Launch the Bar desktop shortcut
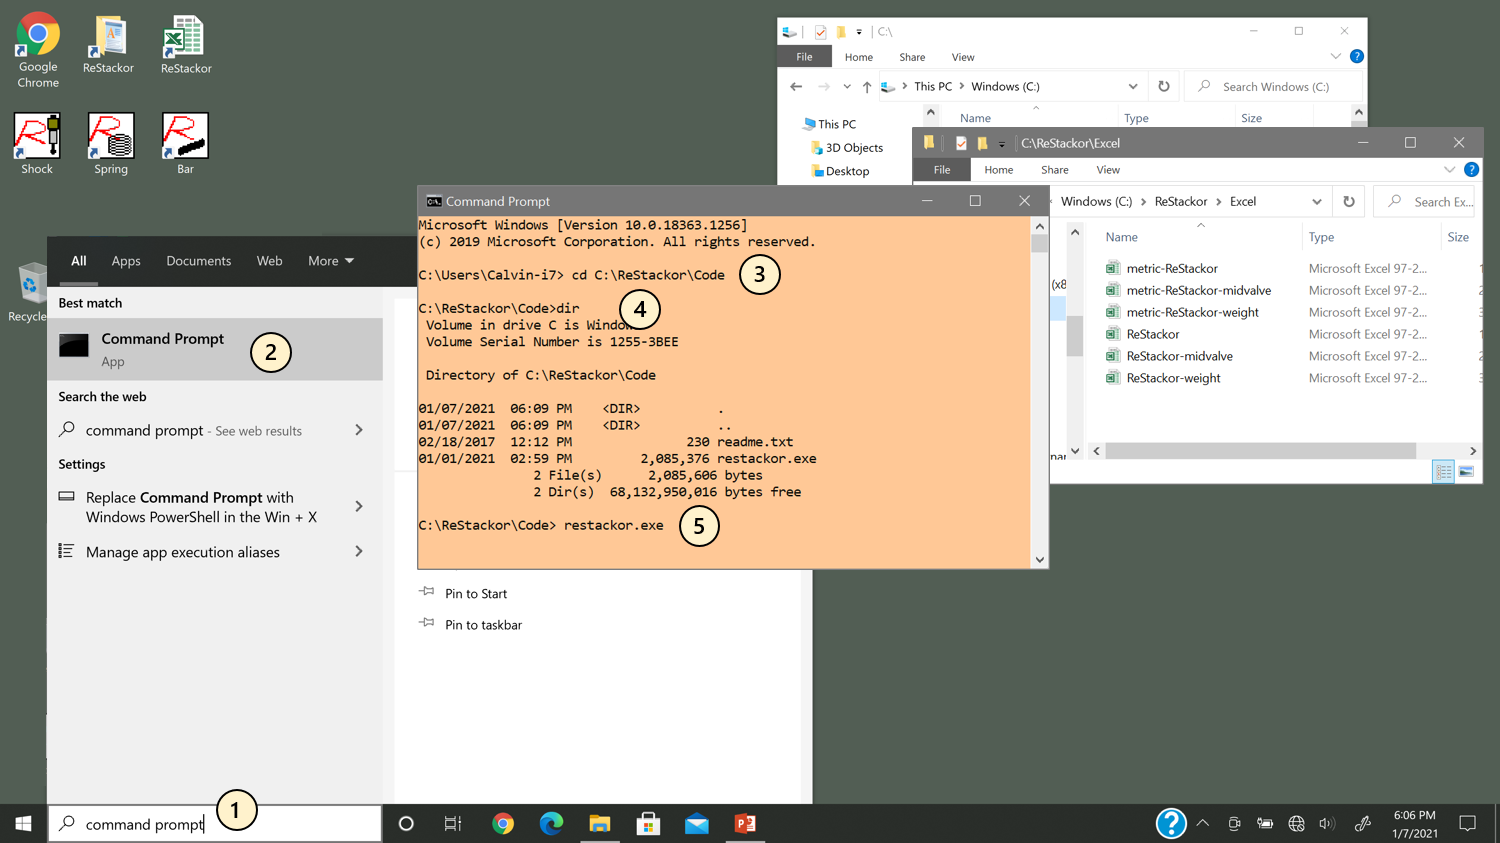This screenshot has height=843, width=1500. pos(185,143)
